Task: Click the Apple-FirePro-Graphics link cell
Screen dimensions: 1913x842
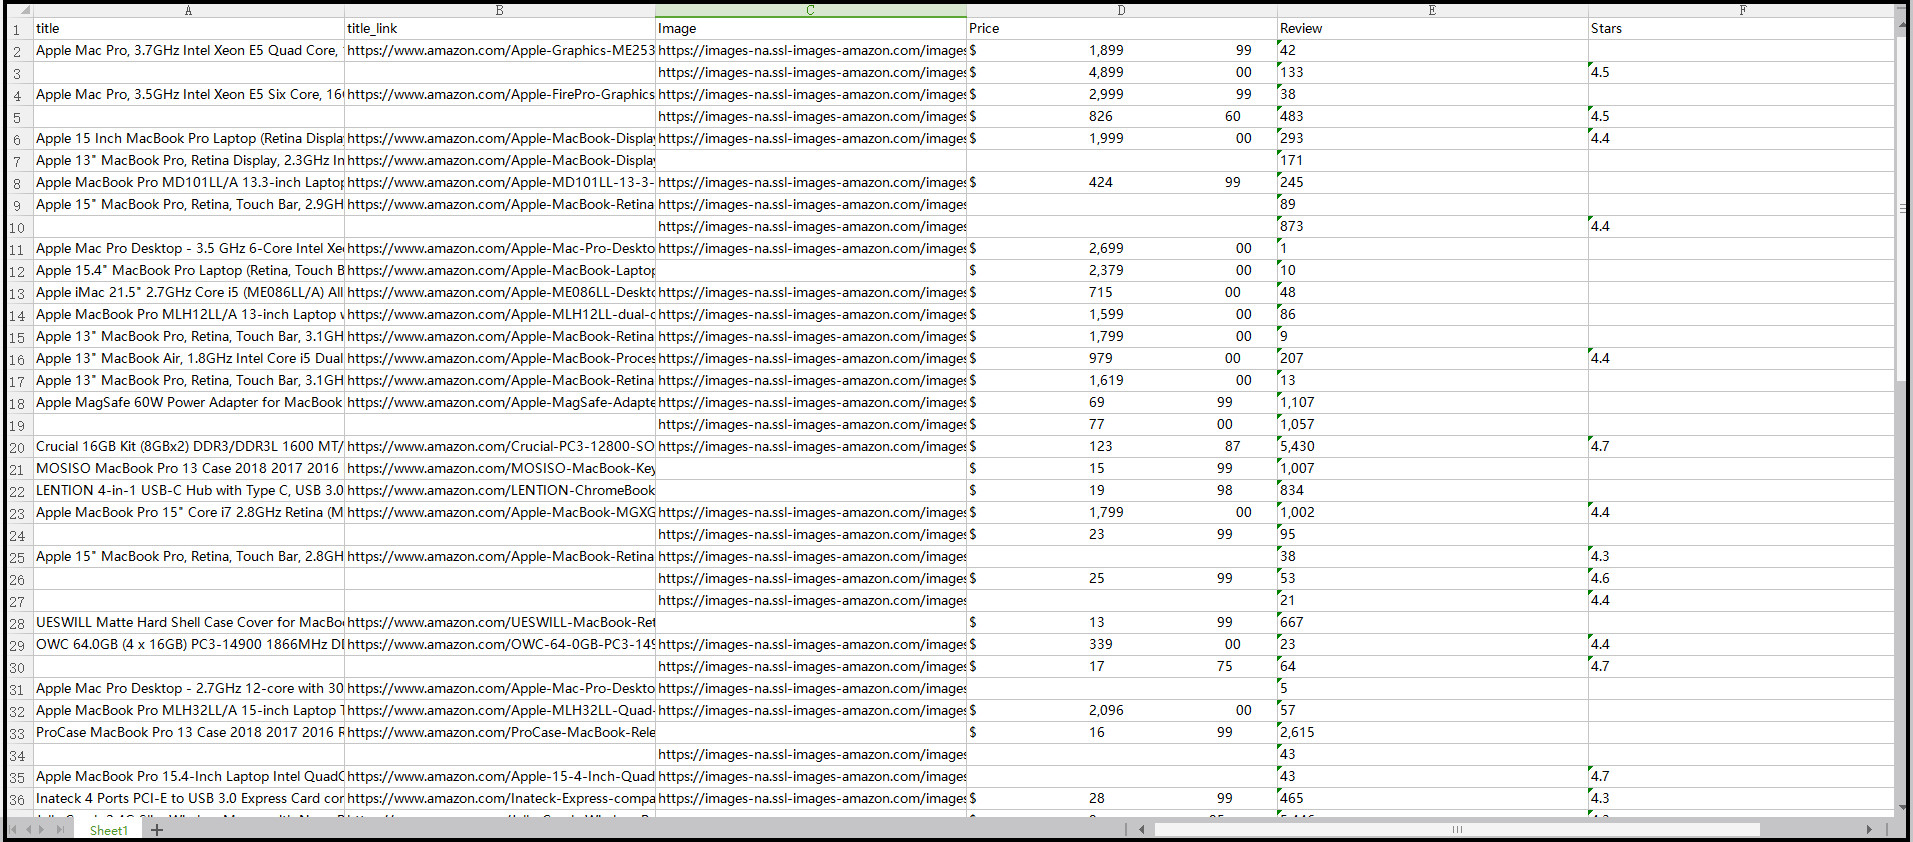Action: click(x=500, y=95)
